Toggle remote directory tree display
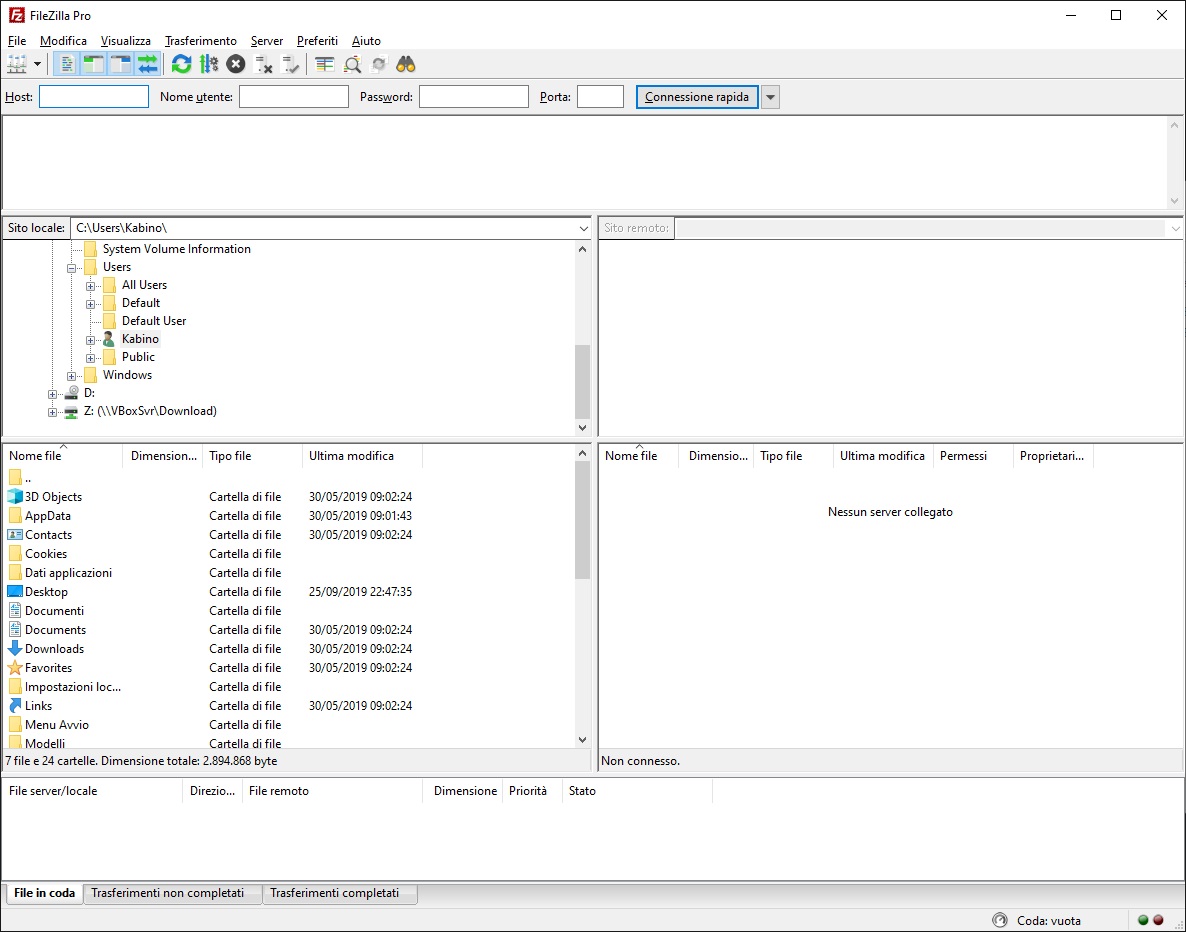This screenshot has width=1186, height=932. (121, 64)
